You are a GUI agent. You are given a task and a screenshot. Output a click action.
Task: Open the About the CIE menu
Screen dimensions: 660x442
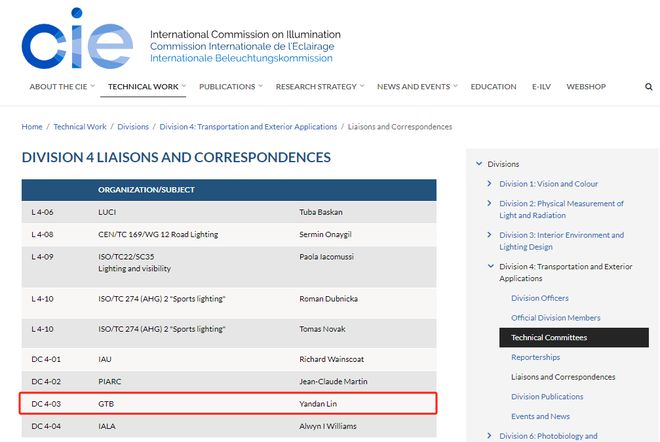coord(62,87)
